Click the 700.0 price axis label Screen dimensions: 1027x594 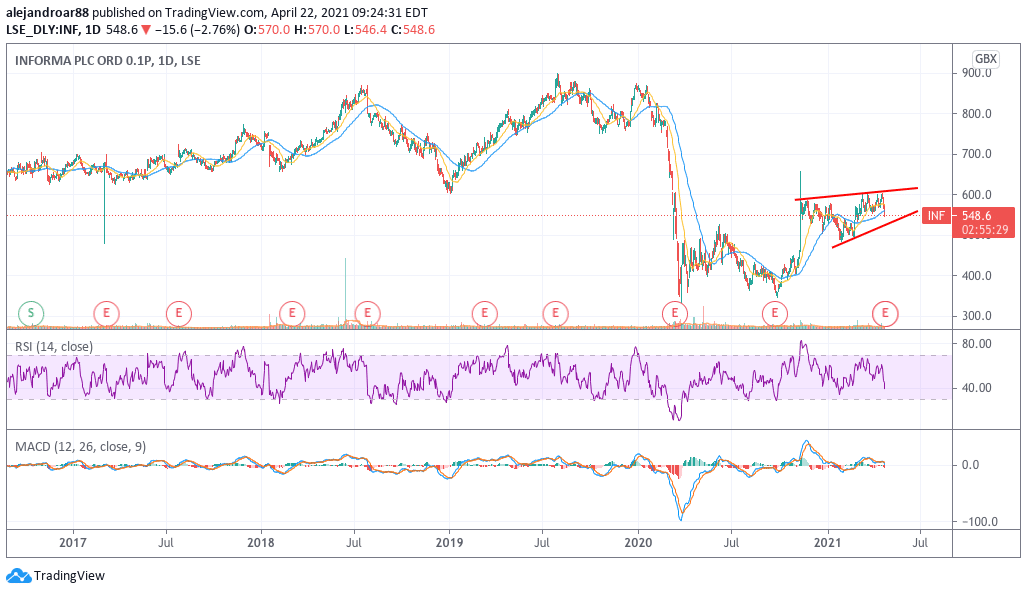[977, 154]
